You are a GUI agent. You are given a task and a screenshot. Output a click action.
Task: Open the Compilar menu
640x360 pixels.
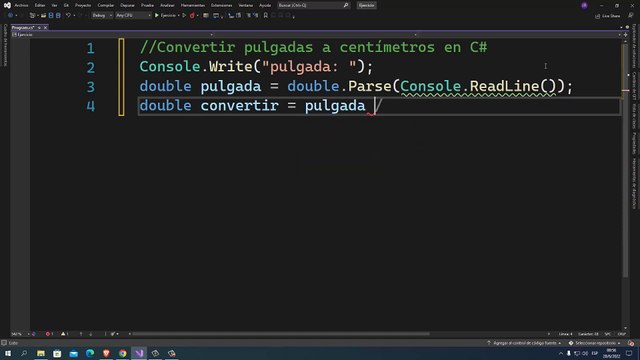click(106, 5)
